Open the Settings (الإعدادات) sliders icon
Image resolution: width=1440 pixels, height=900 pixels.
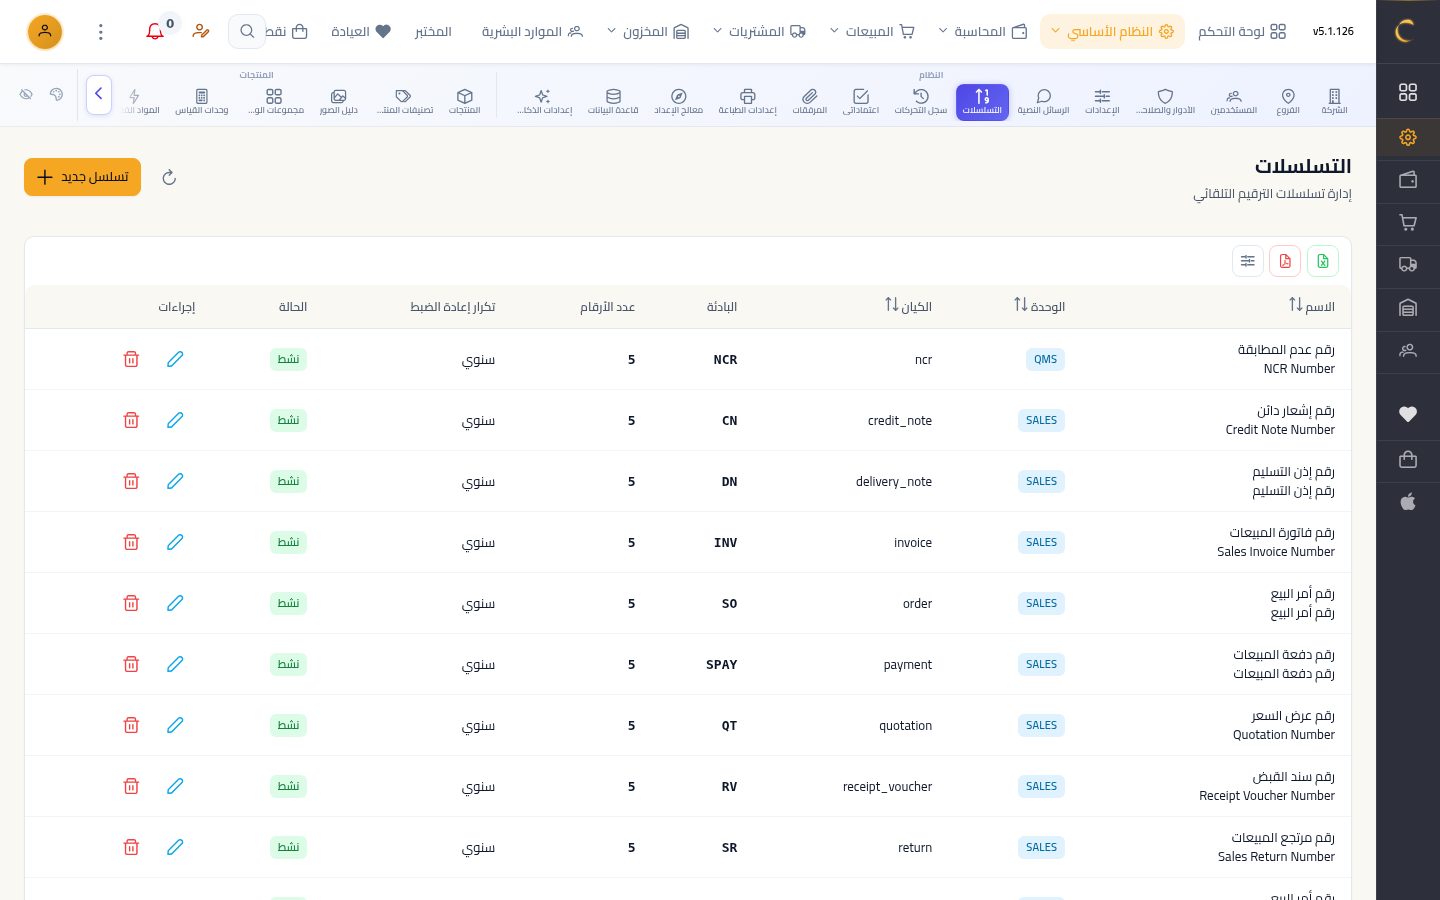pyautogui.click(x=1102, y=101)
